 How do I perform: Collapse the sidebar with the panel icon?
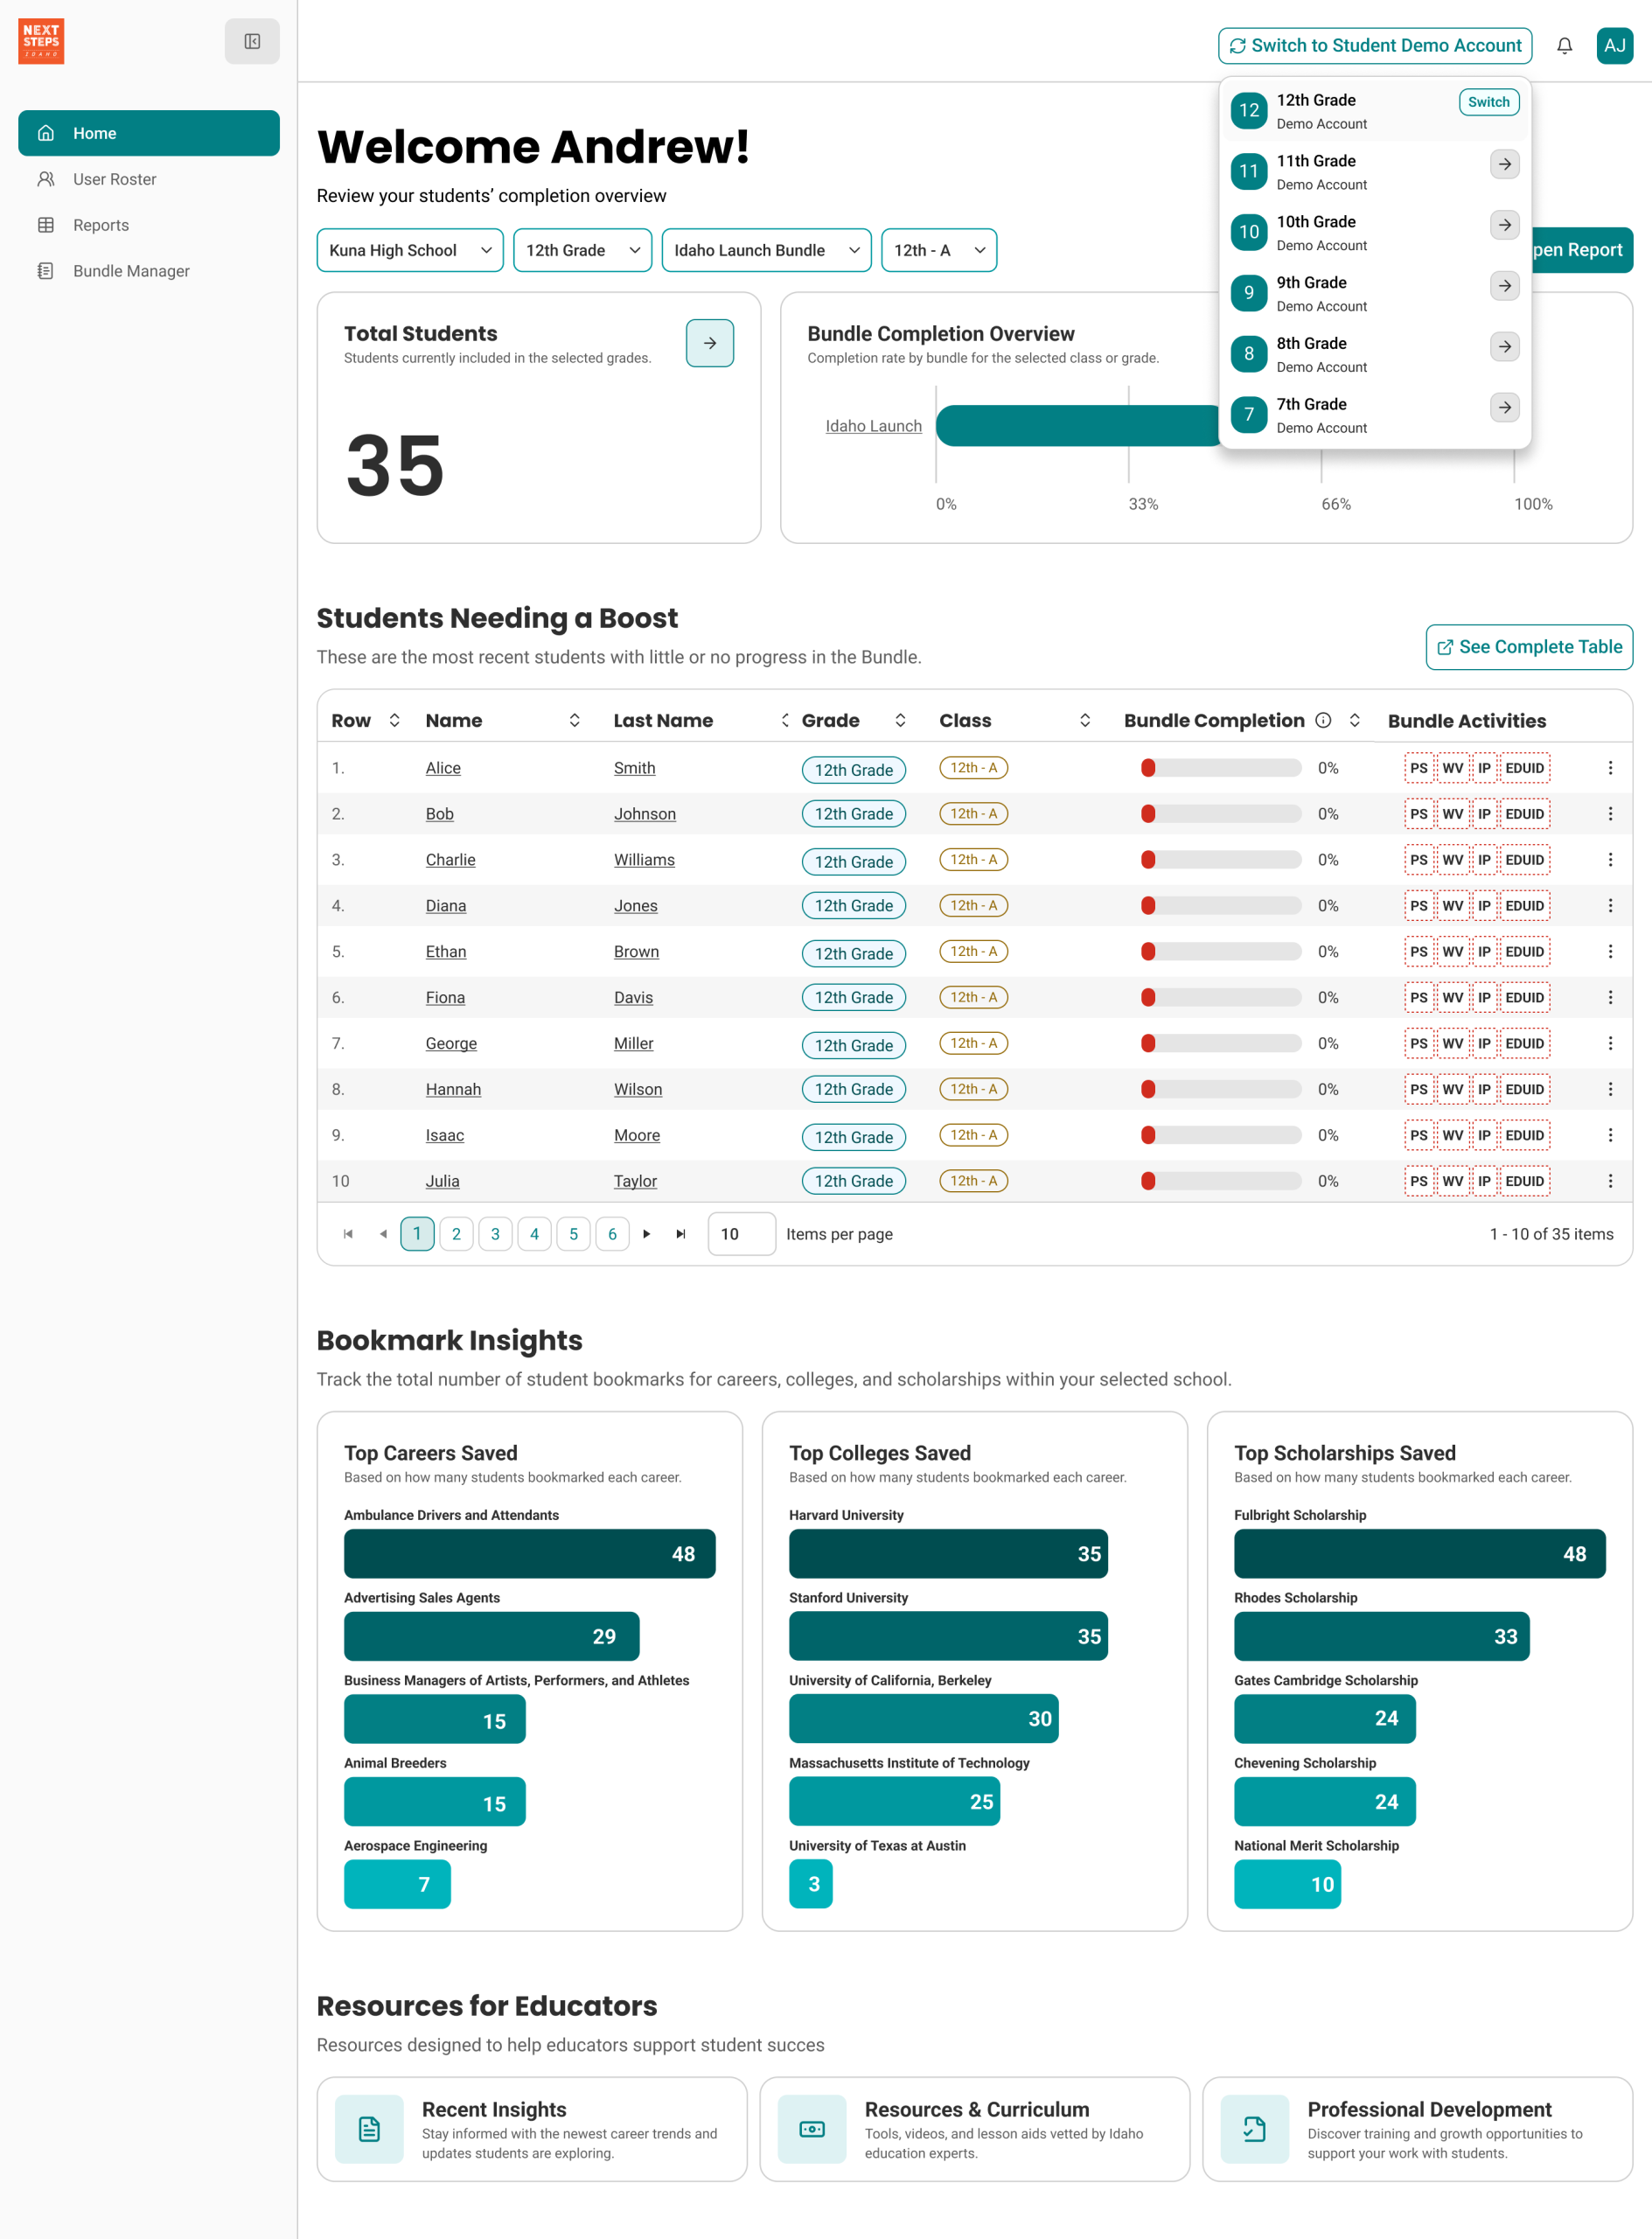pos(252,41)
